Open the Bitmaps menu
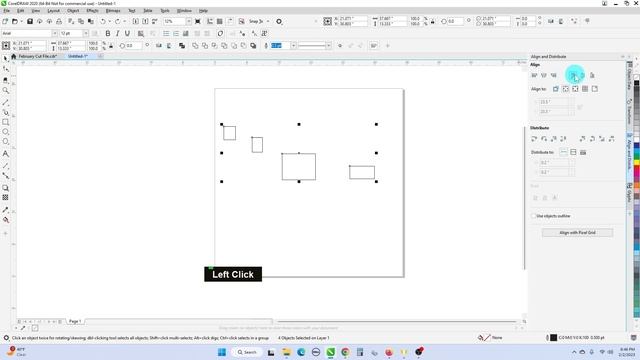The height and width of the screenshot is (360, 640). coord(113,11)
